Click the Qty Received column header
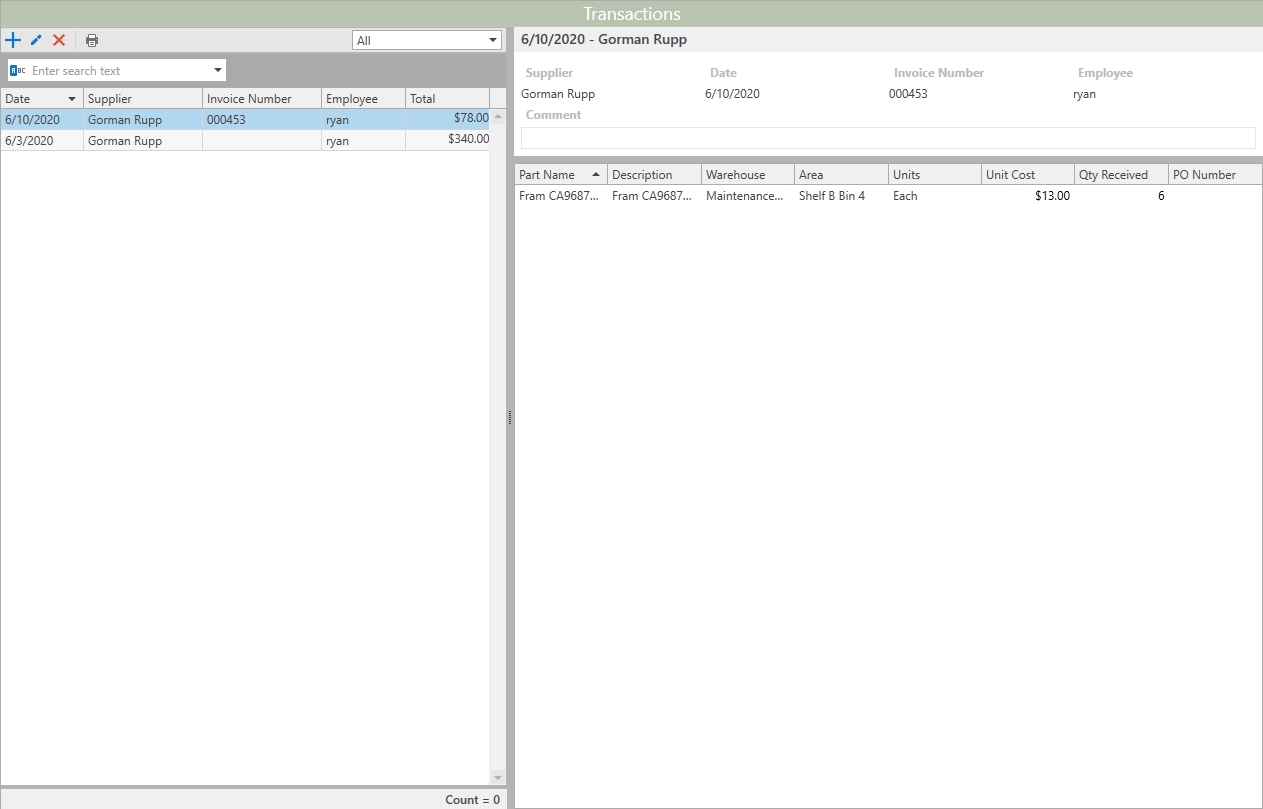 (x=1121, y=174)
